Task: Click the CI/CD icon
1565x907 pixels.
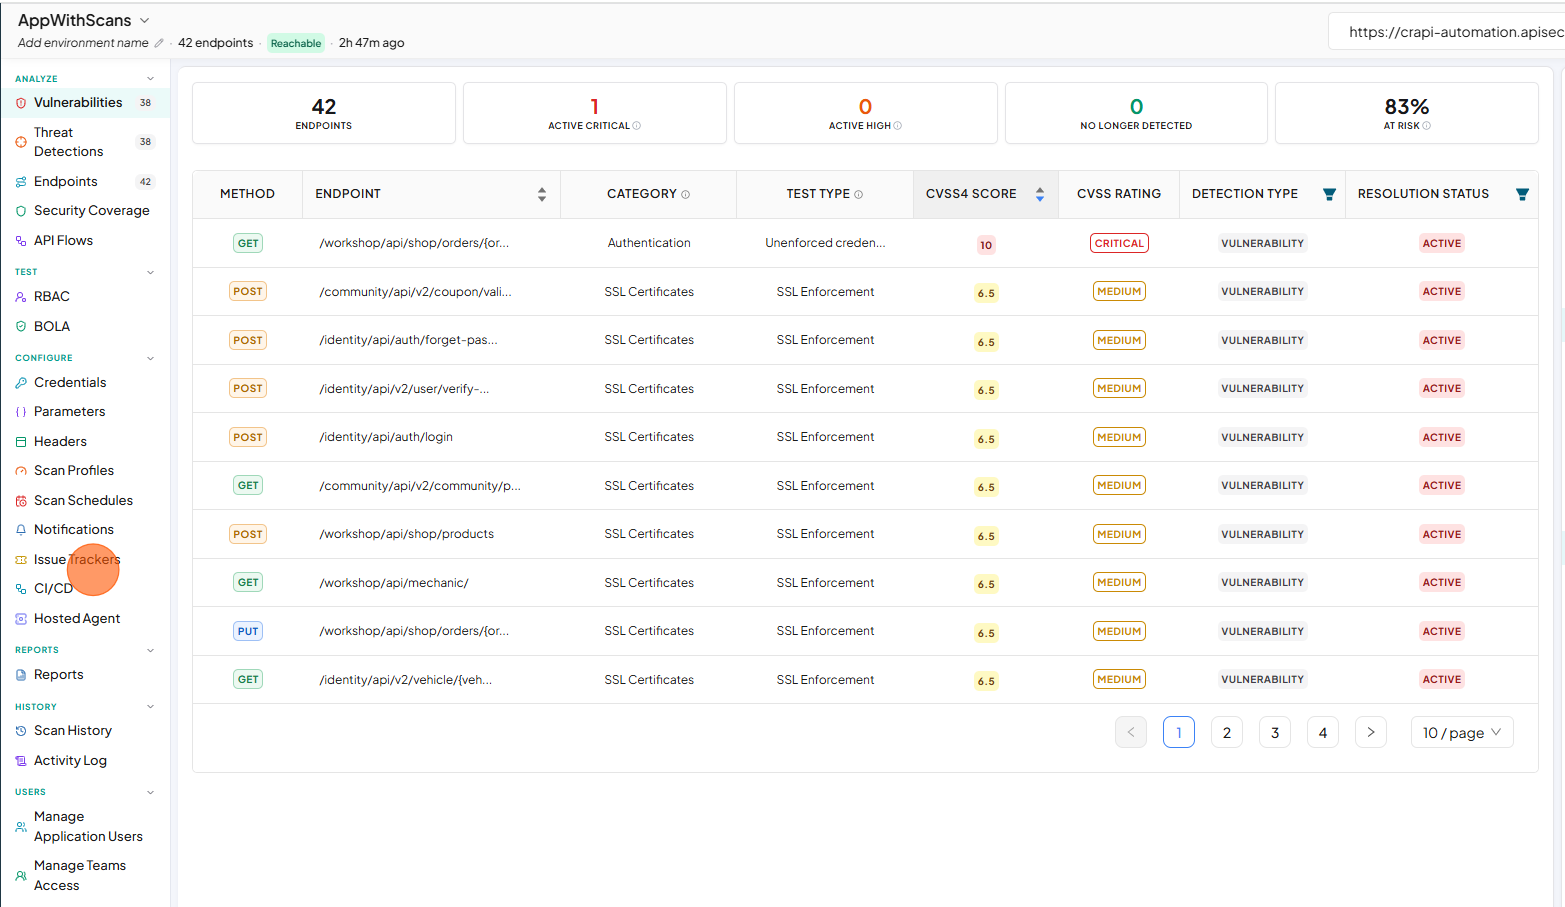Action: [21, 589]
